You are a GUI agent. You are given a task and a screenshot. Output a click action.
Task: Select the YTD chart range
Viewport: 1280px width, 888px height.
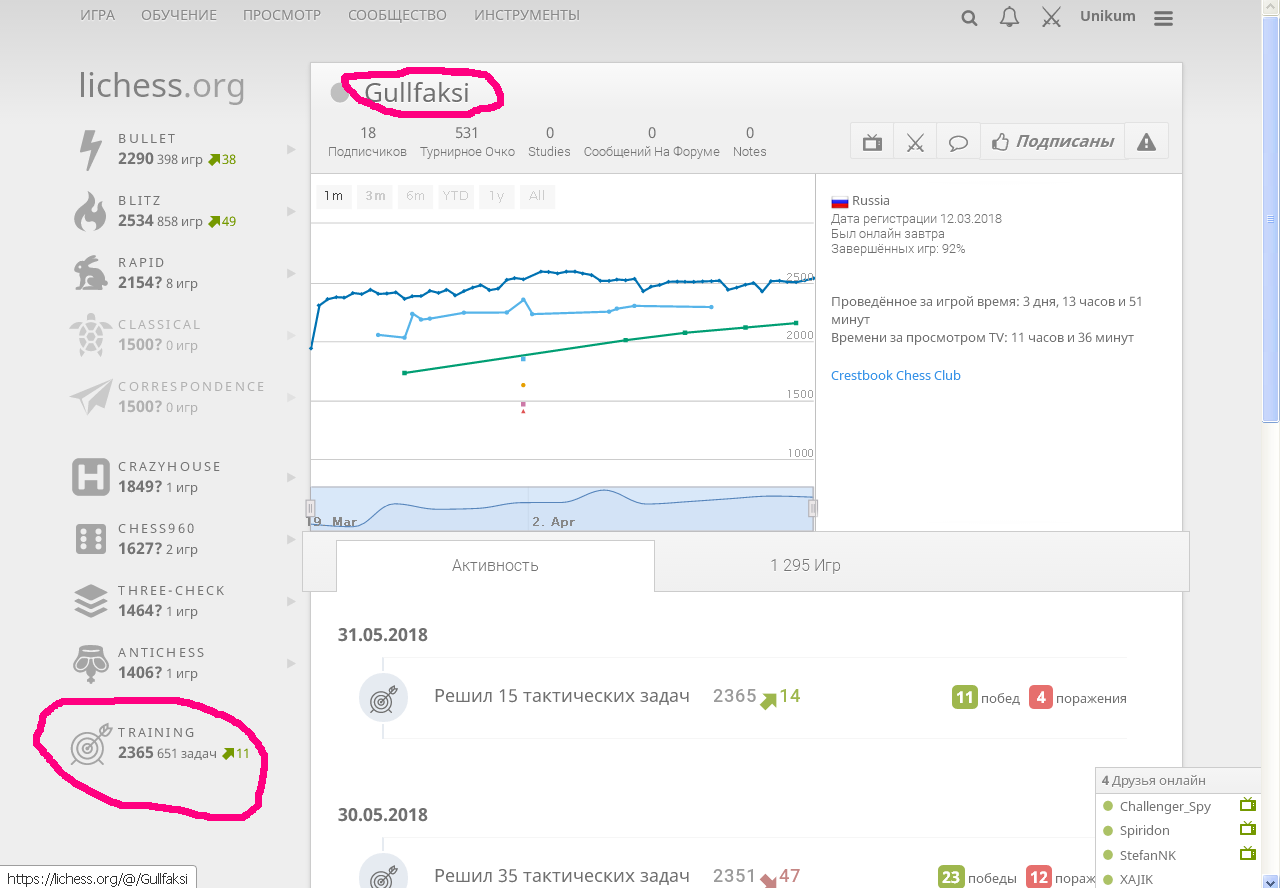coord(455,196)
